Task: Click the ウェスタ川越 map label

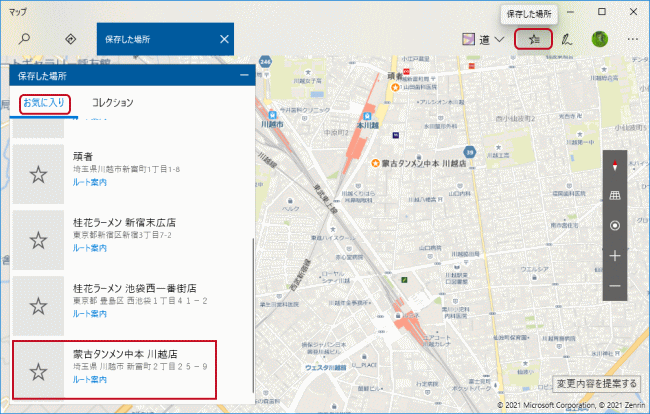Action: point(325,368)
